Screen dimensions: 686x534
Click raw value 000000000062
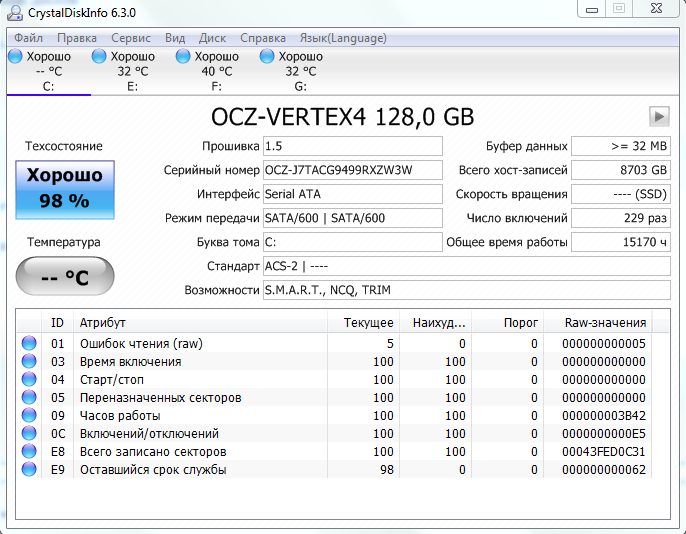pos(604,469)
